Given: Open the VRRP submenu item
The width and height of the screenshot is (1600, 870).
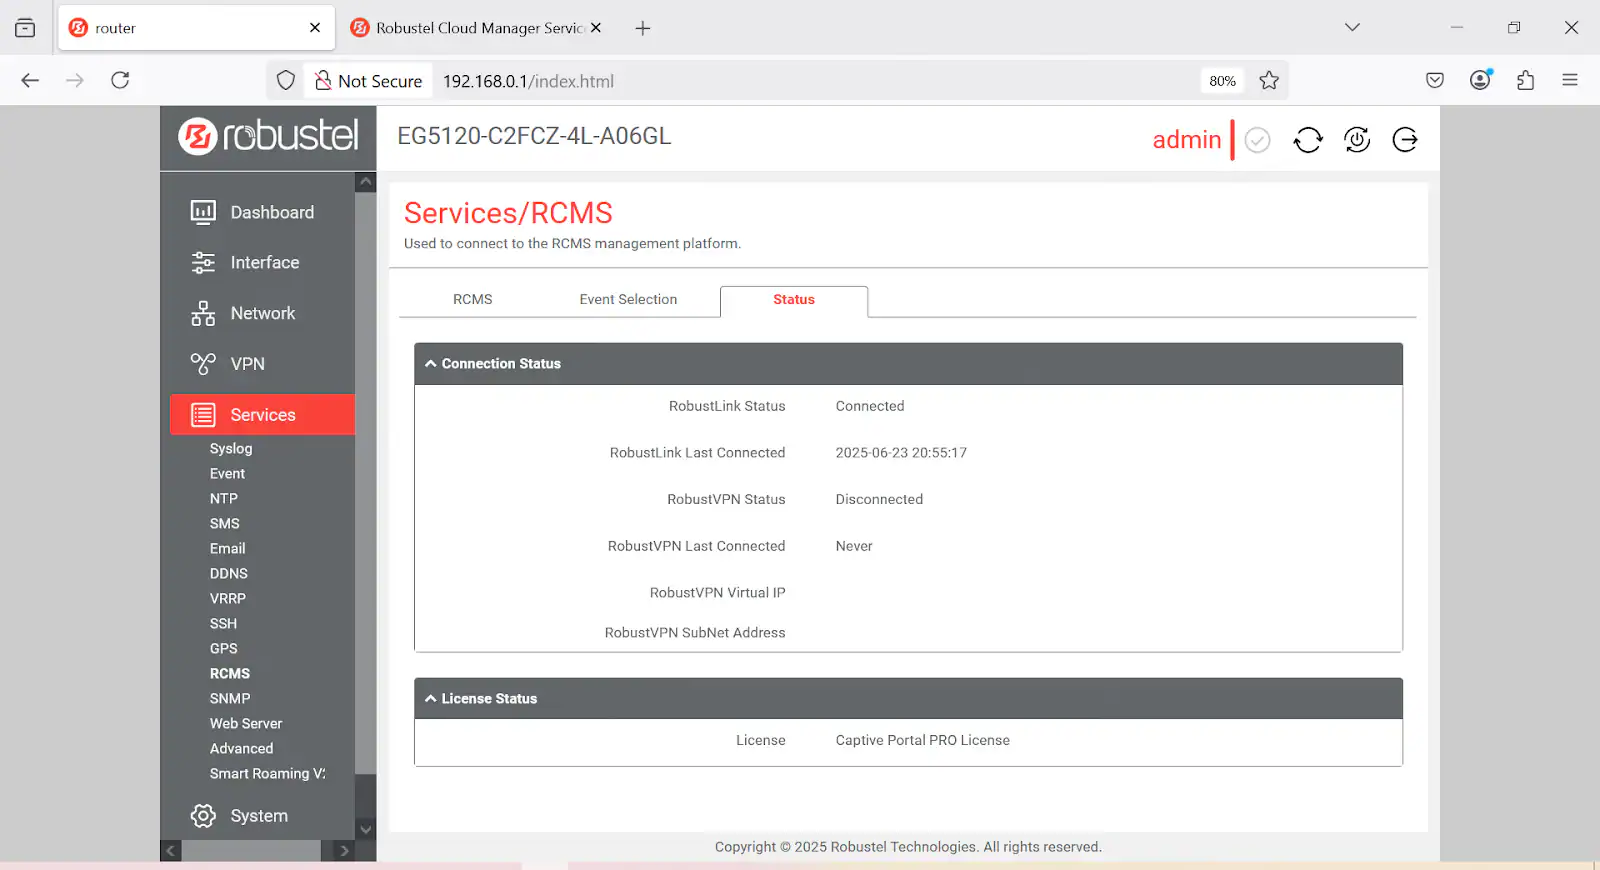Looking at the screenshot, I should (228, 599).
